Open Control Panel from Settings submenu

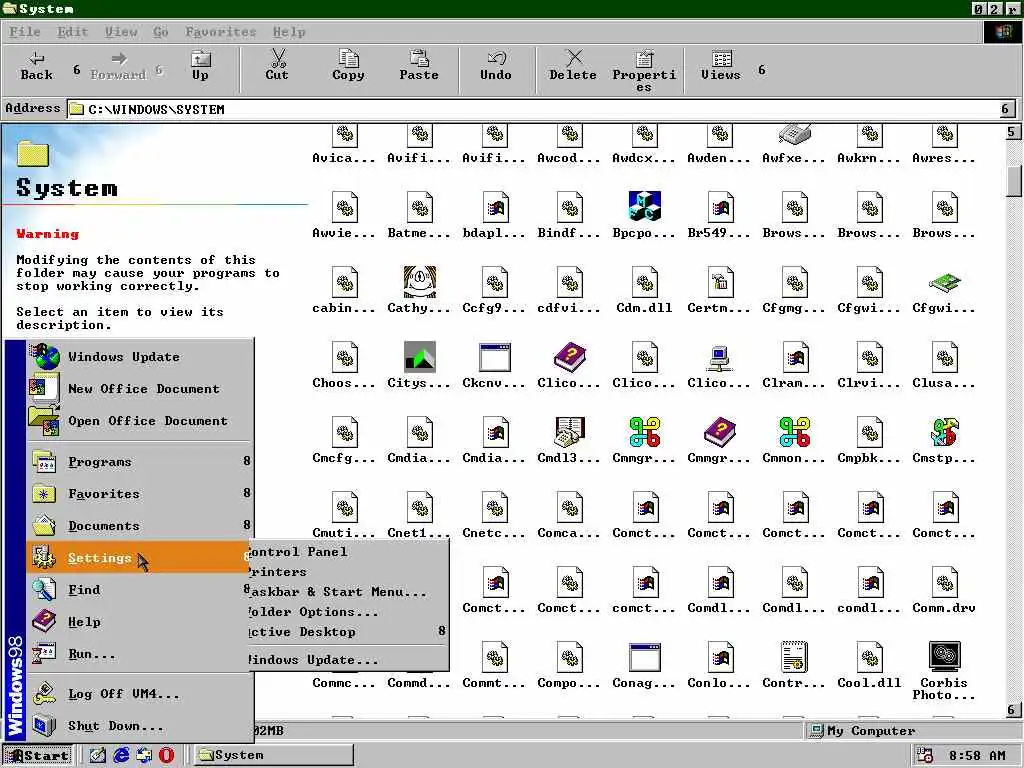(347, 552)
